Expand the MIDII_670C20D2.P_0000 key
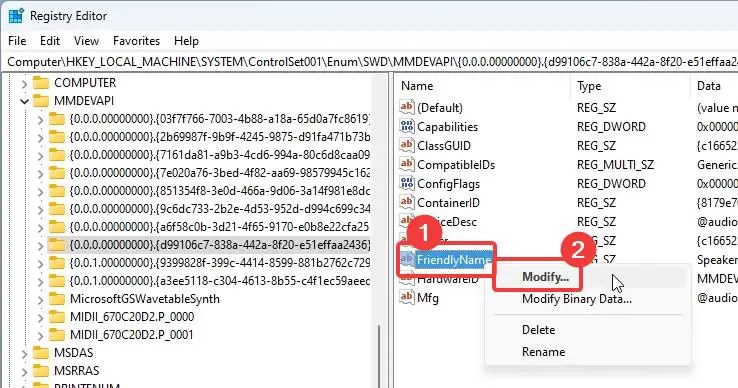The image size is (738, 388). click(x=40, y=317)
